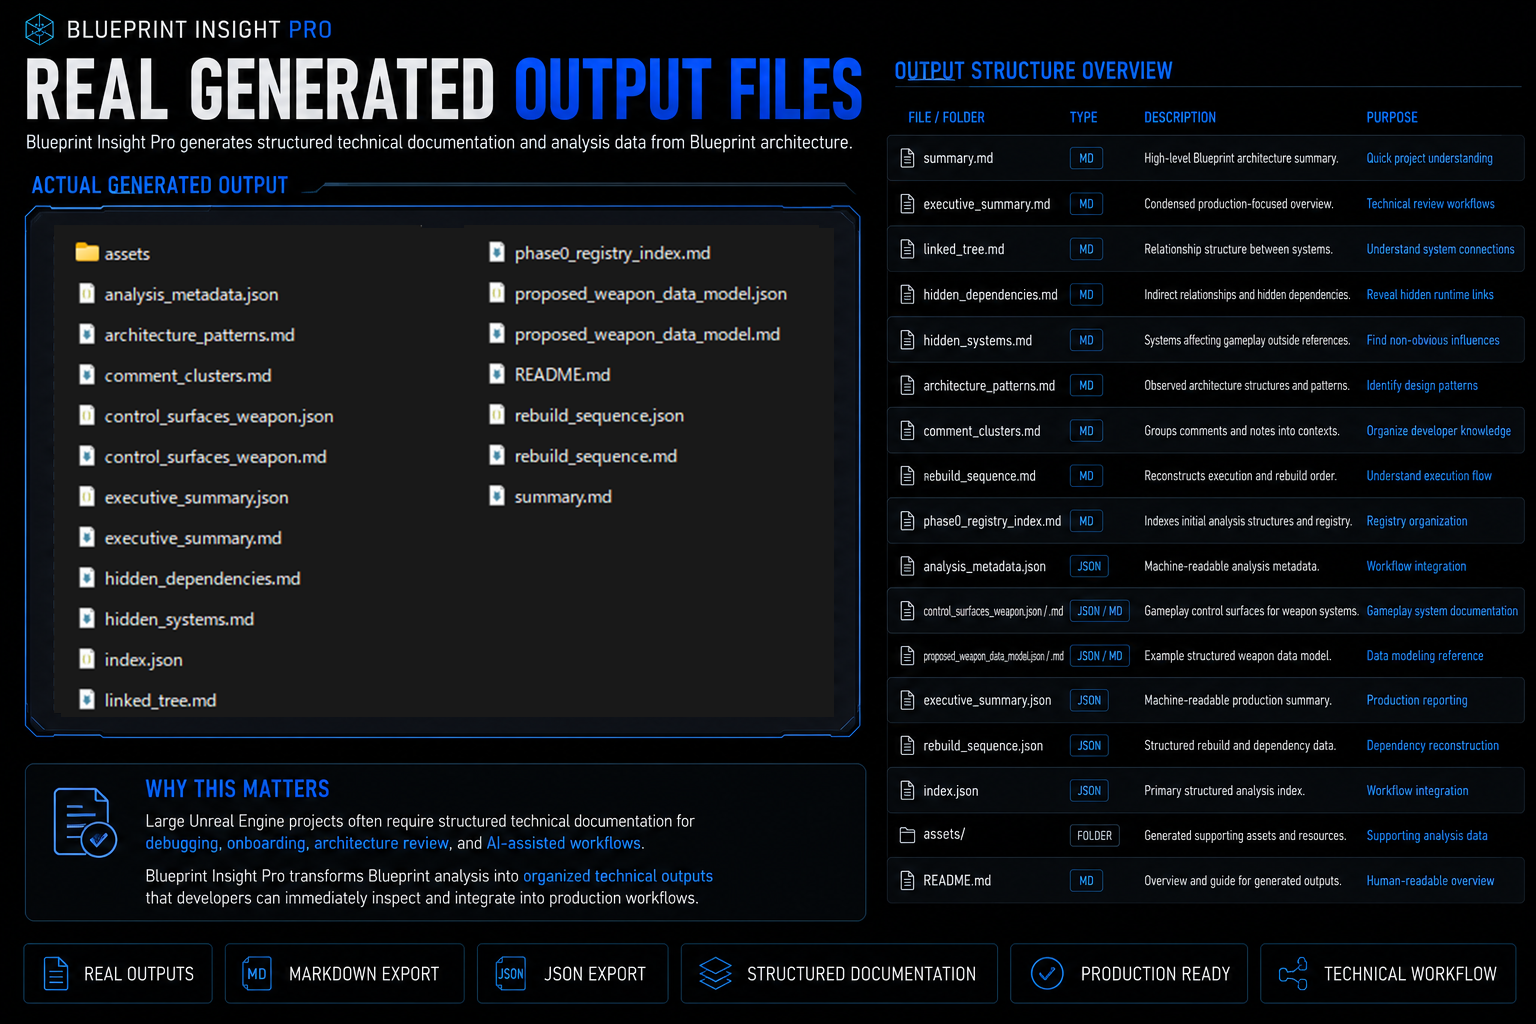This screenshot has height=1024, width=1536.
Task: Click the ACTUAL GENERATED OUTPUT panel heading
Action: coord(160,185)
